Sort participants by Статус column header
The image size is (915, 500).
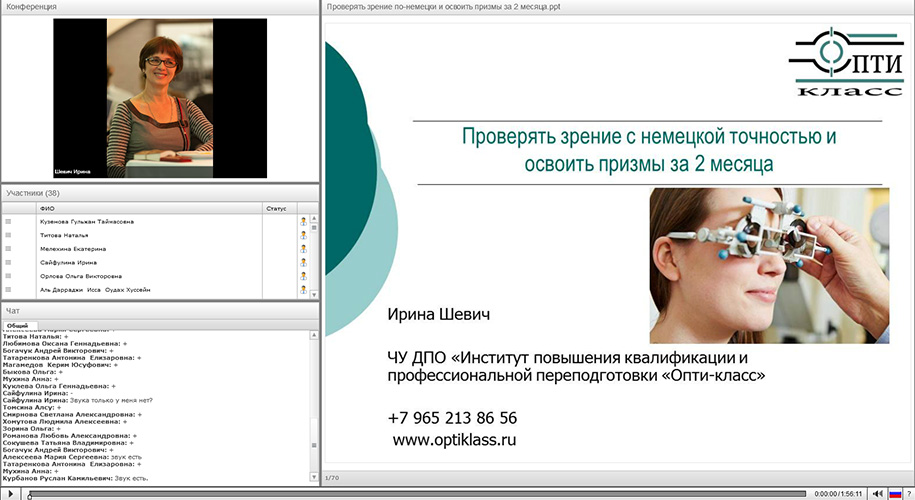coord(280,208)
